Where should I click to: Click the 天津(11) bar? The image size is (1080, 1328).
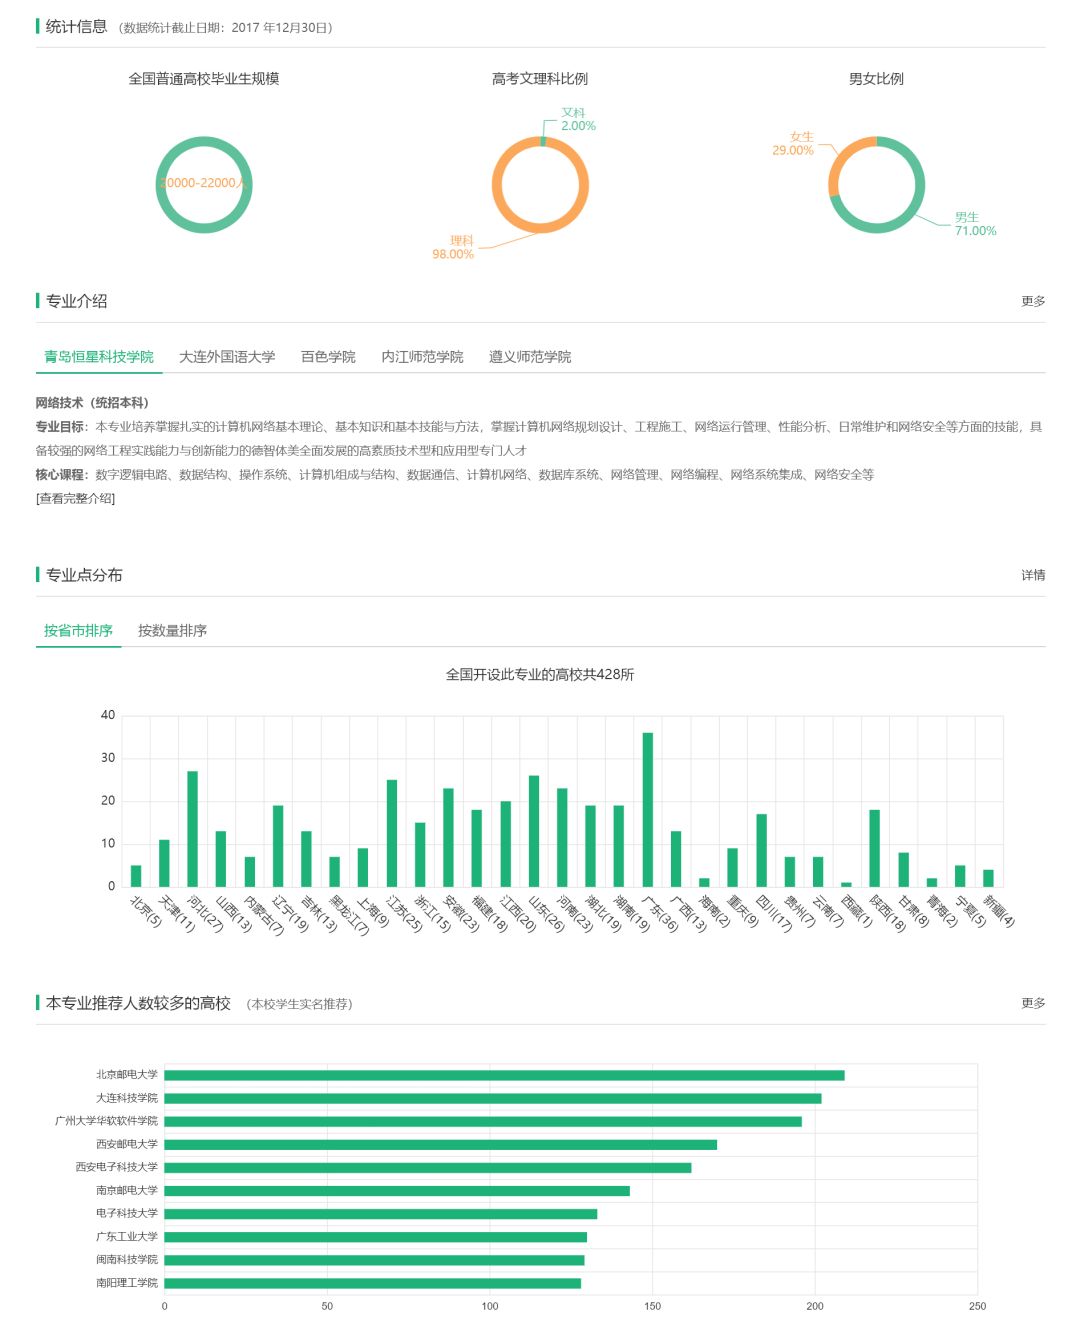pyautogui.click(x=164, y=863)
